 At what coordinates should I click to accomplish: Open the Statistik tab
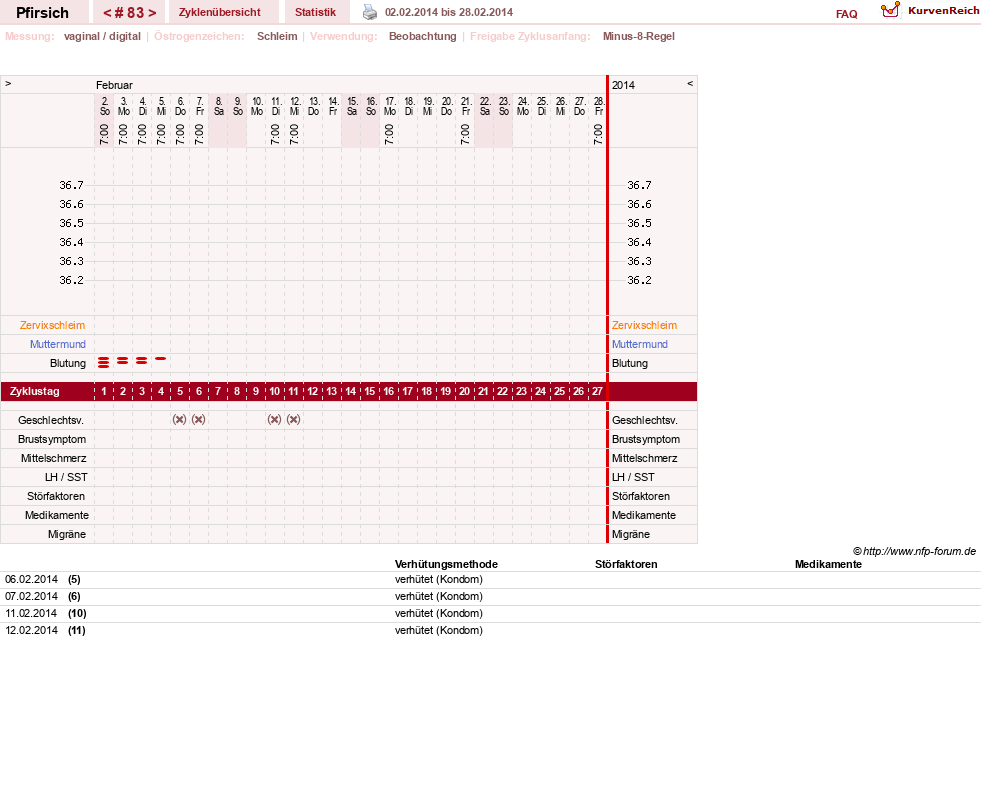click(x=315, y=12)
